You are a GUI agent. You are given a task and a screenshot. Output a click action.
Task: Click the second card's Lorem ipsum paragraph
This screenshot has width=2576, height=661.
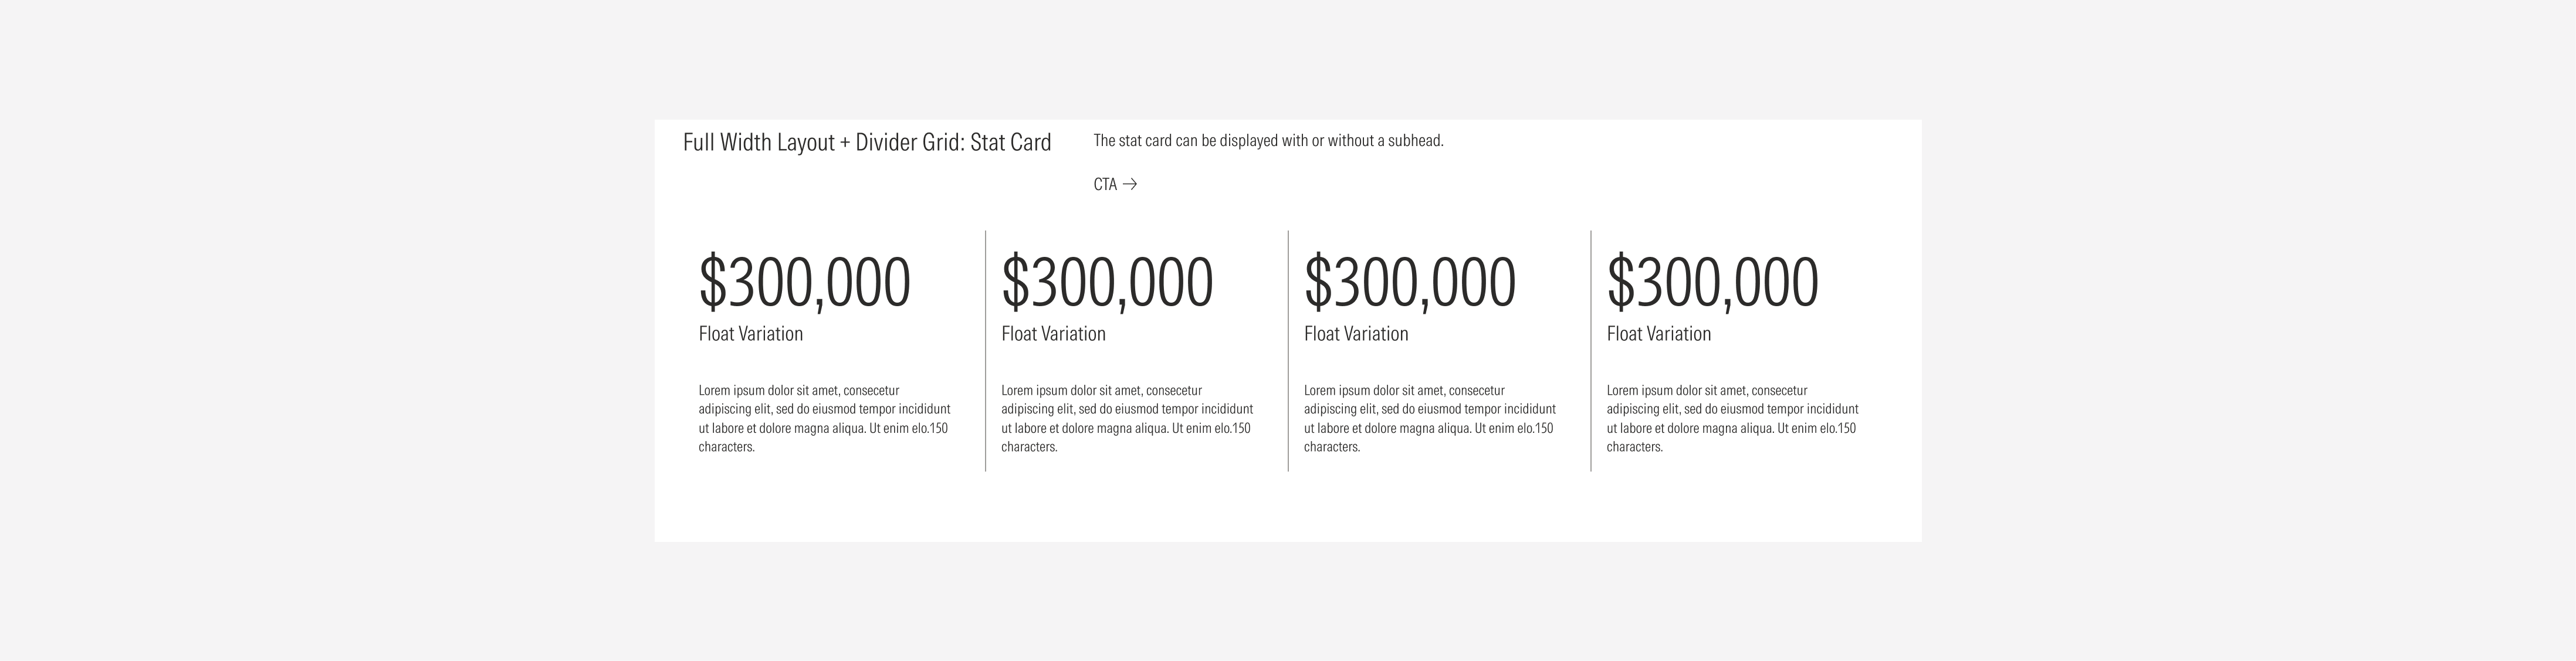1127,418
